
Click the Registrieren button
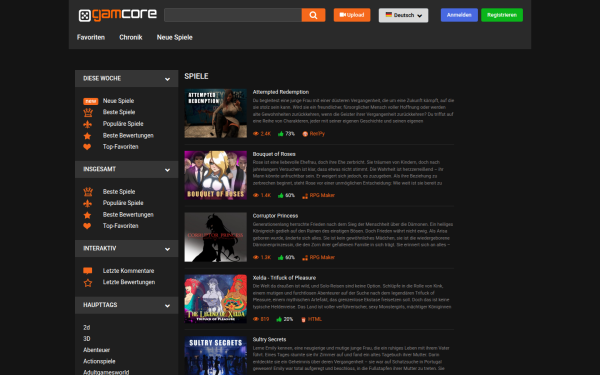(502, 15)
